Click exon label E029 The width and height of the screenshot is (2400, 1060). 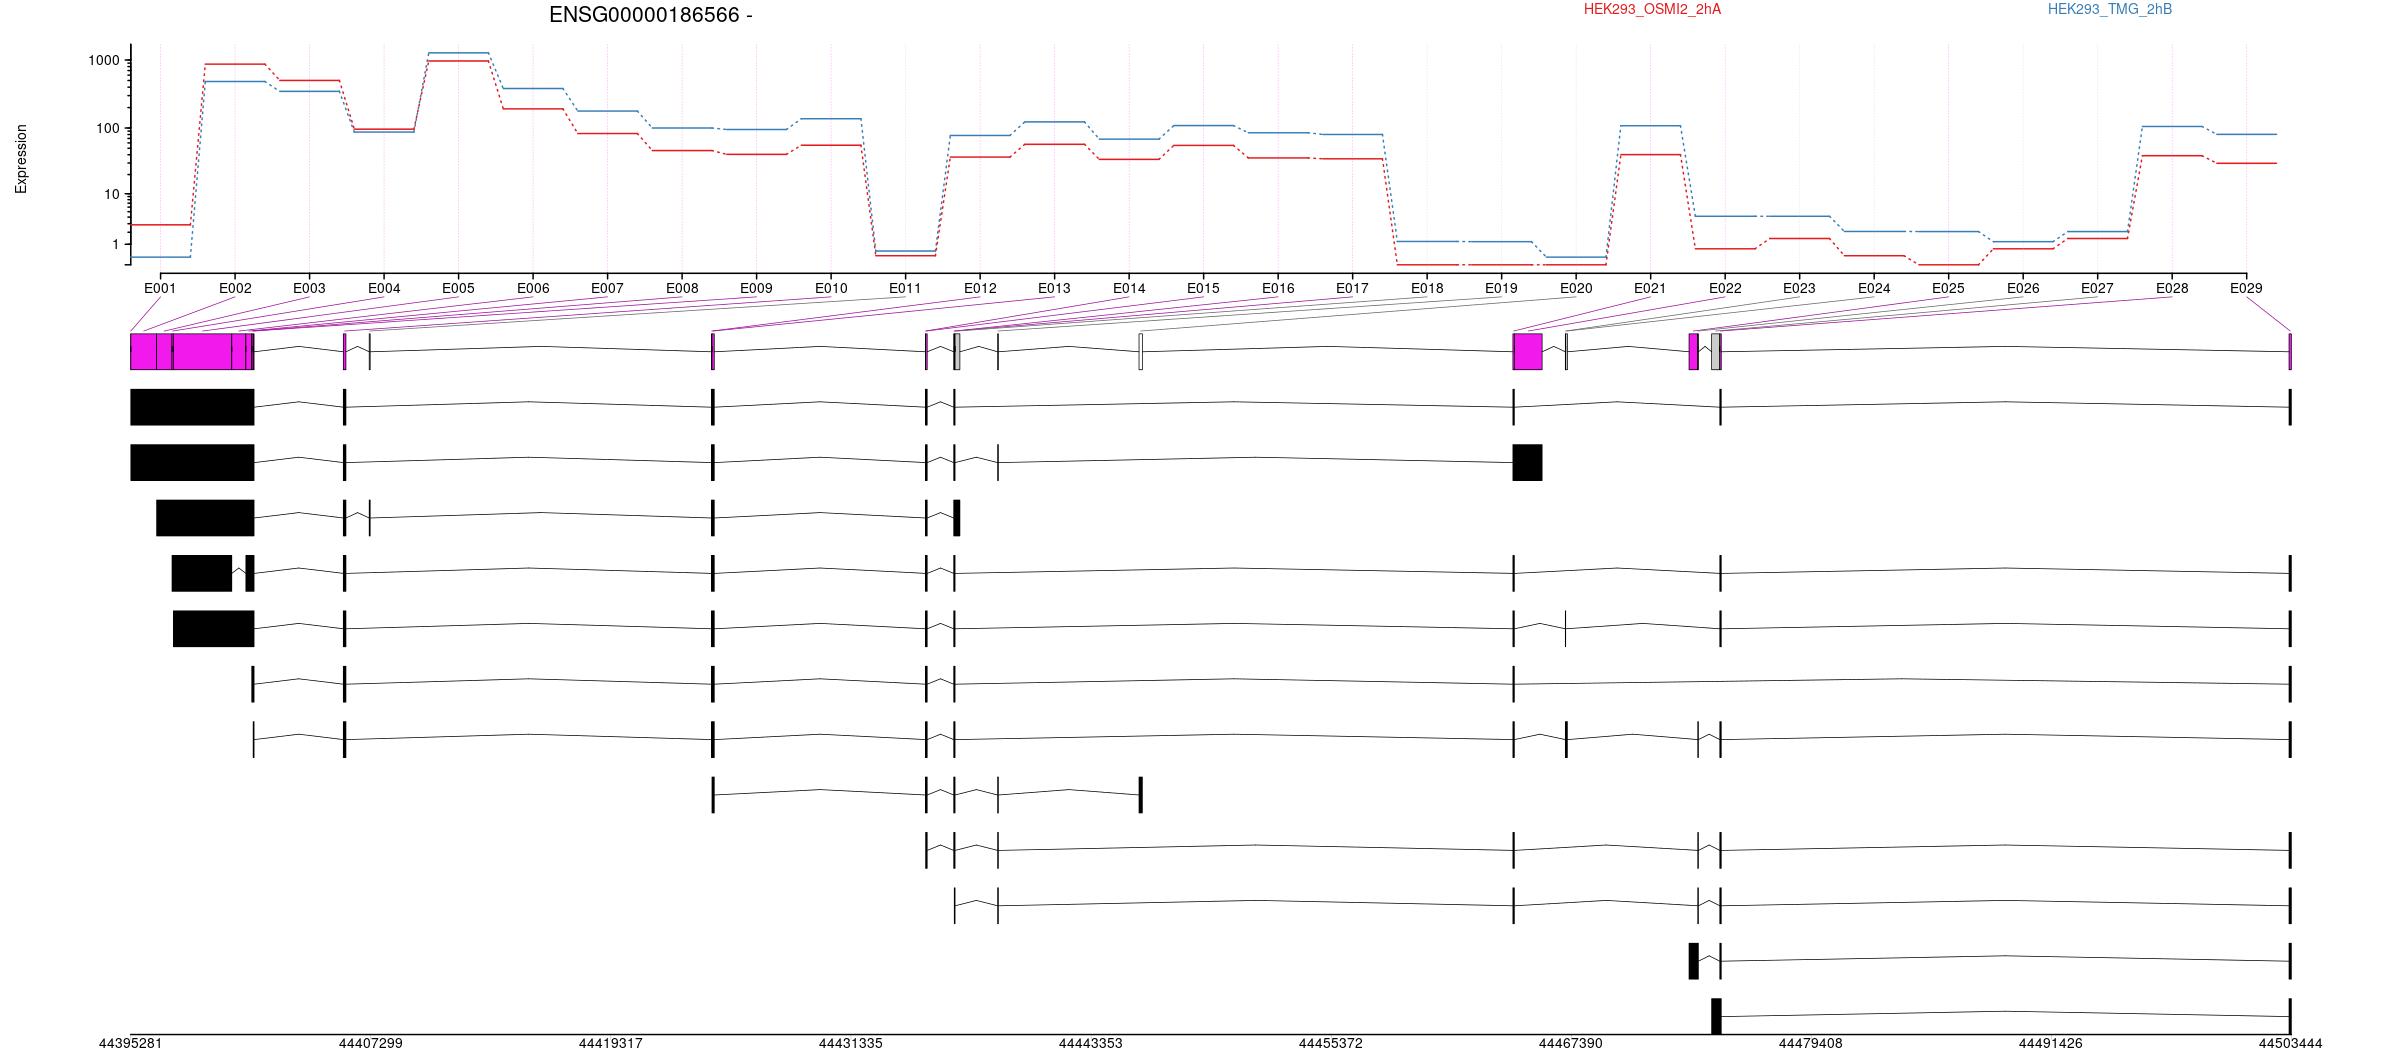pyautogui.click(x=2246, y=289)
